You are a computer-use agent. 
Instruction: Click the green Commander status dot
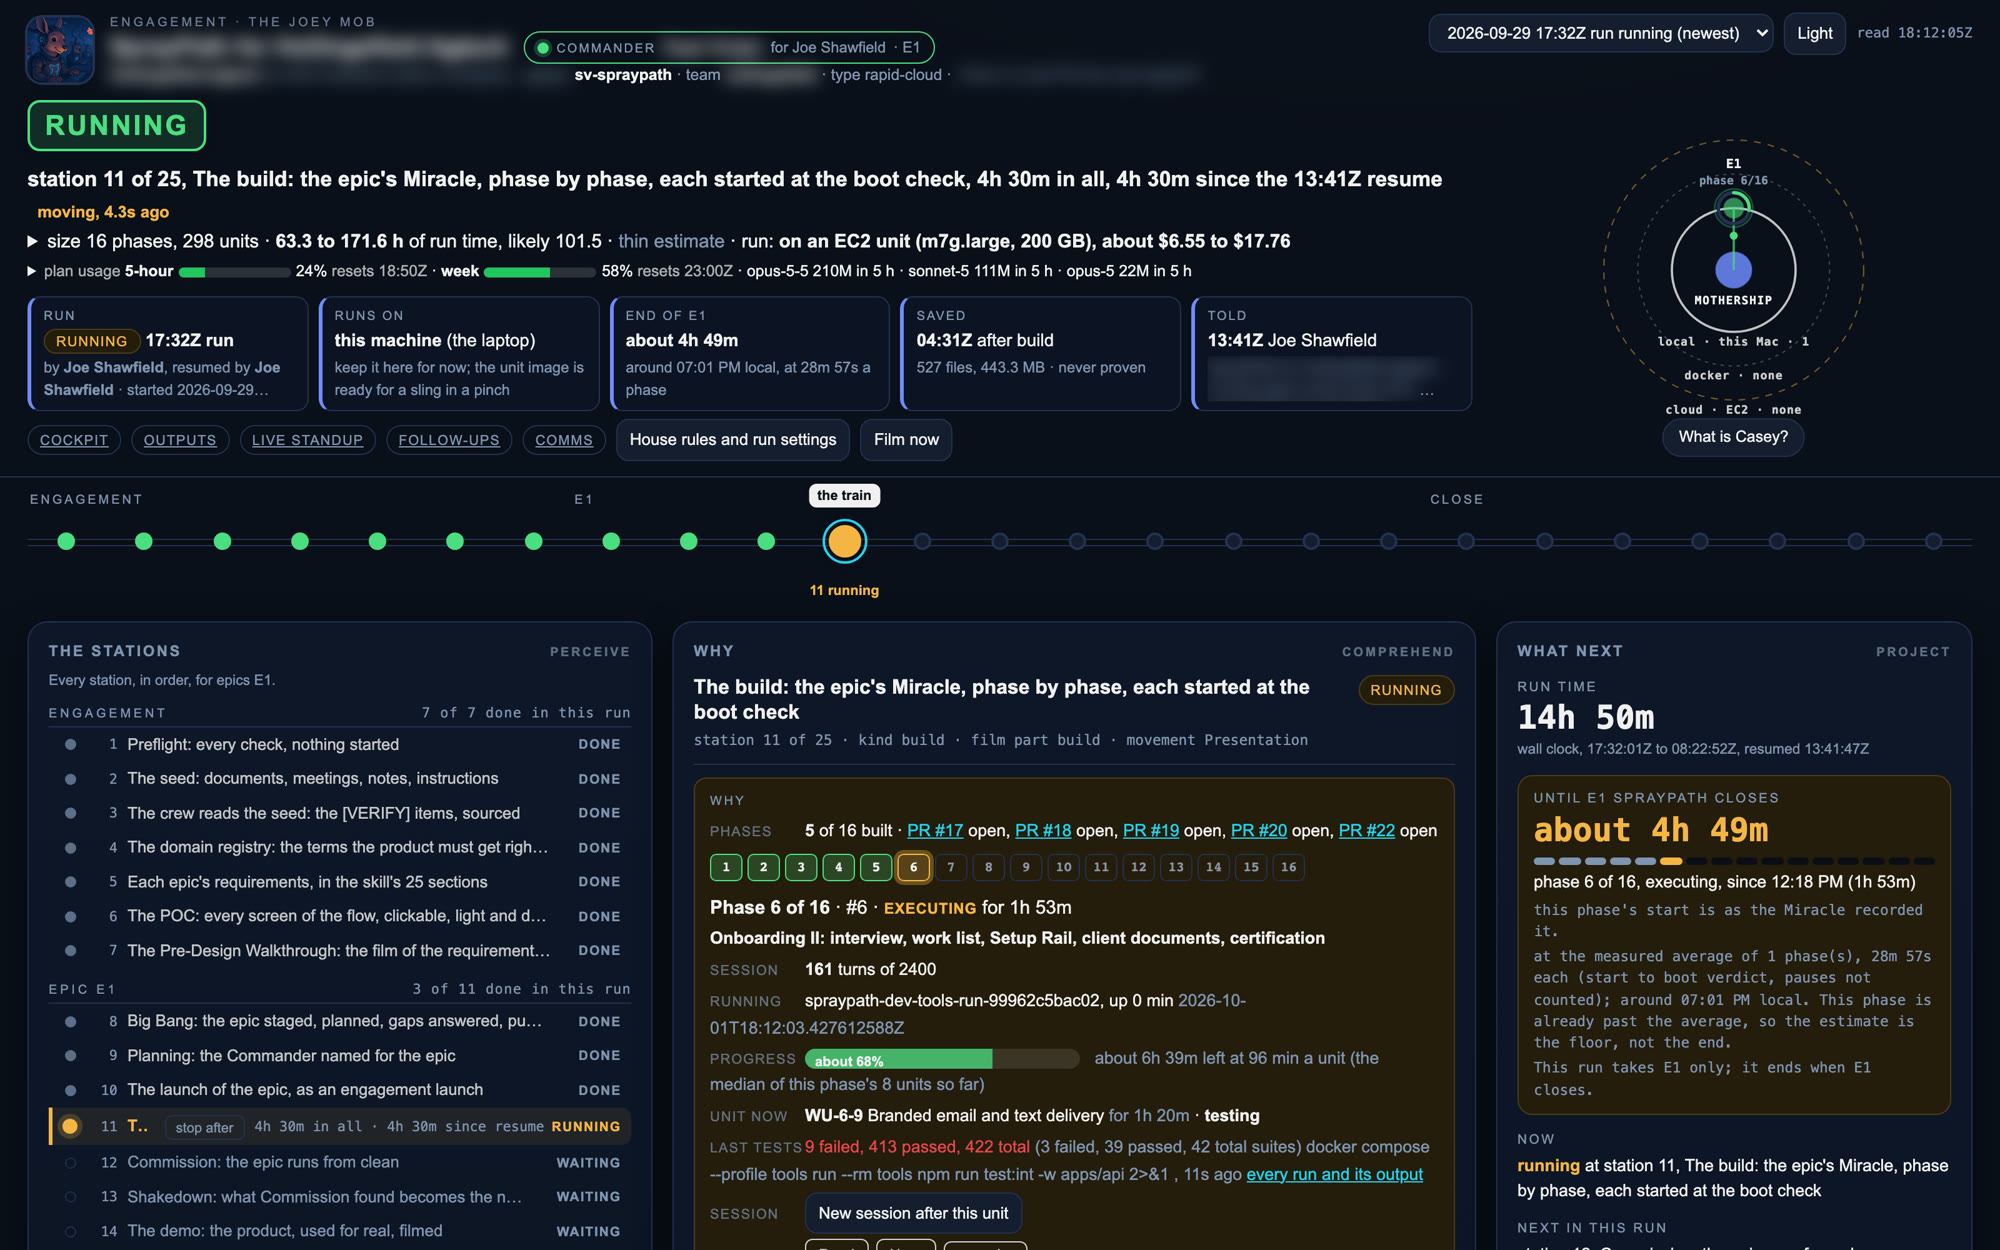click(x=543, y=48)
